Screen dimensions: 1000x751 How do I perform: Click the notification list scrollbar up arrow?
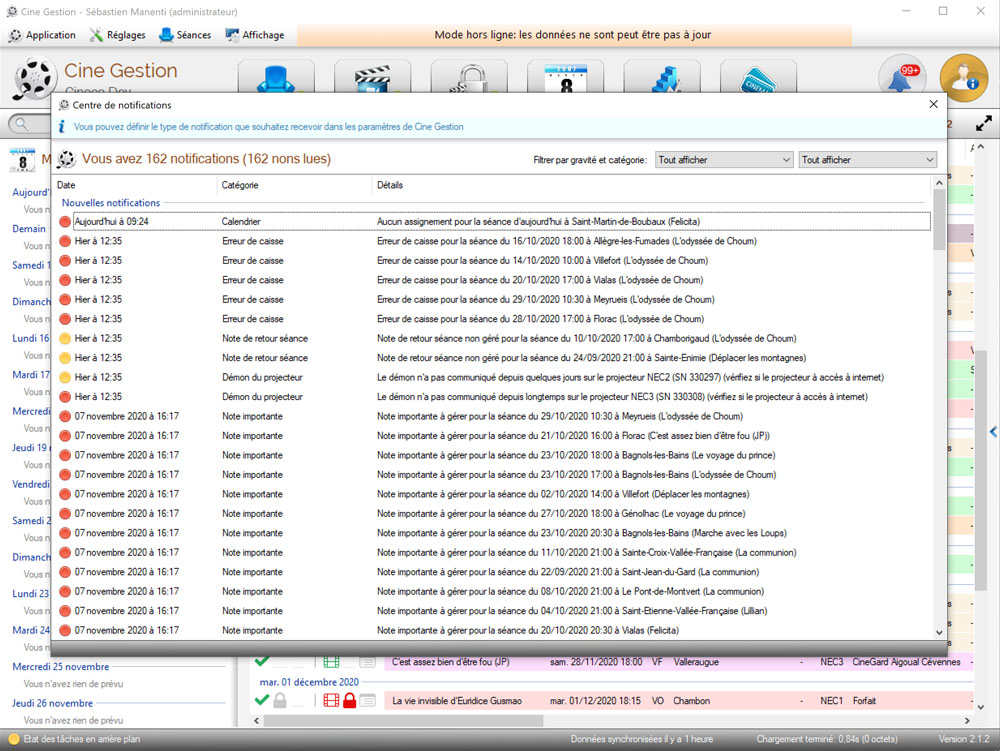tap(939, 184)
